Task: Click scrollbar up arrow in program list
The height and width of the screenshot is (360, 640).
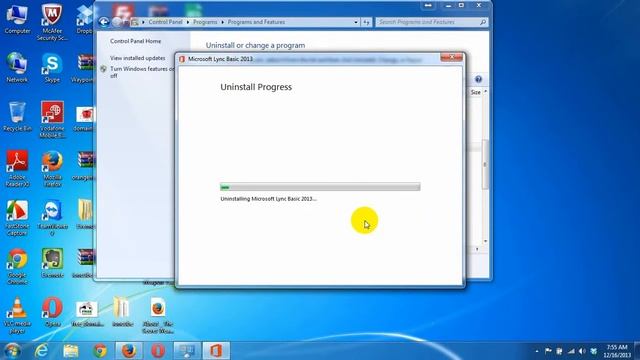Action: (485, 92)
